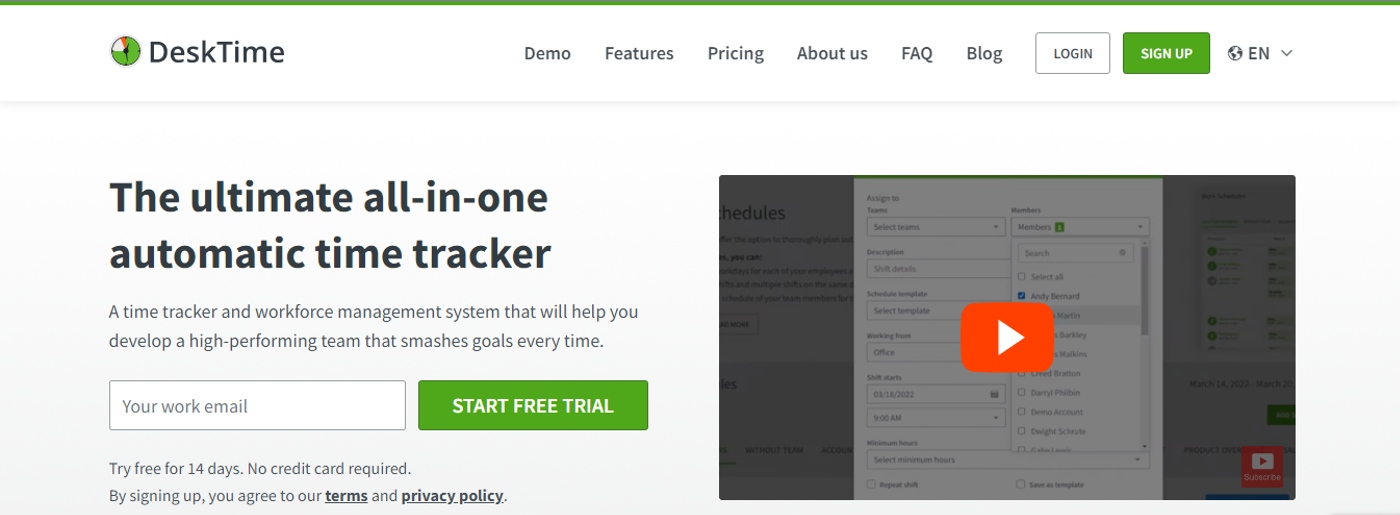Tick the Select all checkbox
The height and width of the screenshot is (515, 1400).
point(1021,276)
